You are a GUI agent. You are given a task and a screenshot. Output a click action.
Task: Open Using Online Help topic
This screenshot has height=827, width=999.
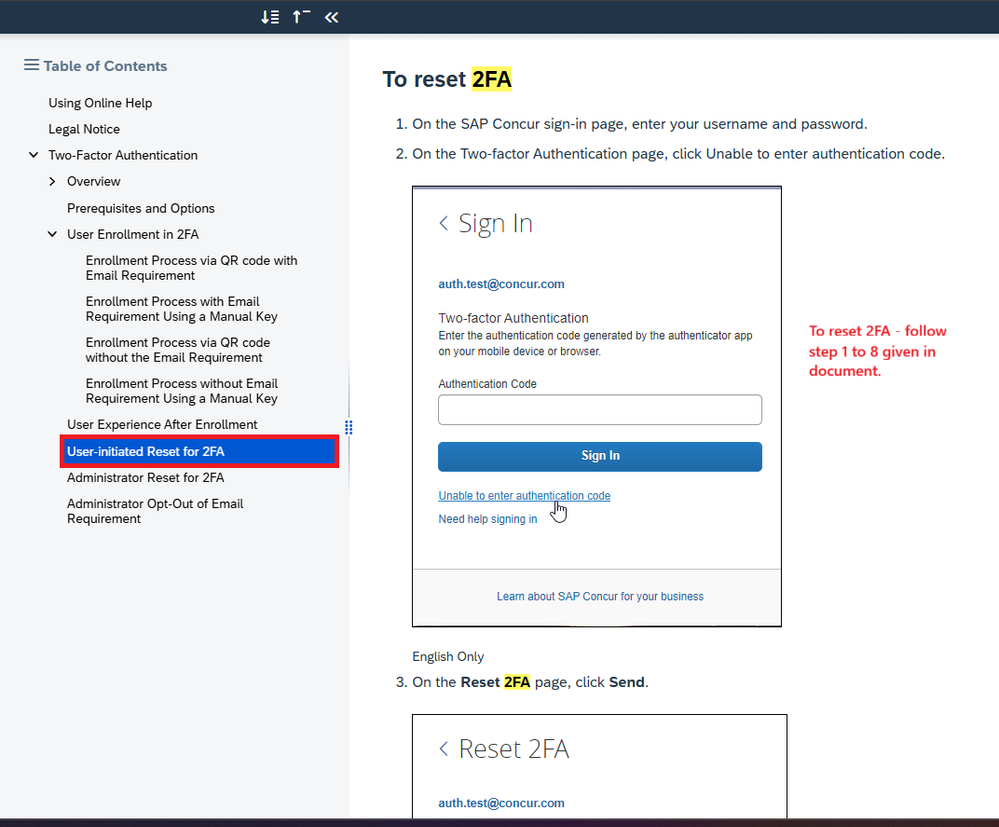point(100,103)
